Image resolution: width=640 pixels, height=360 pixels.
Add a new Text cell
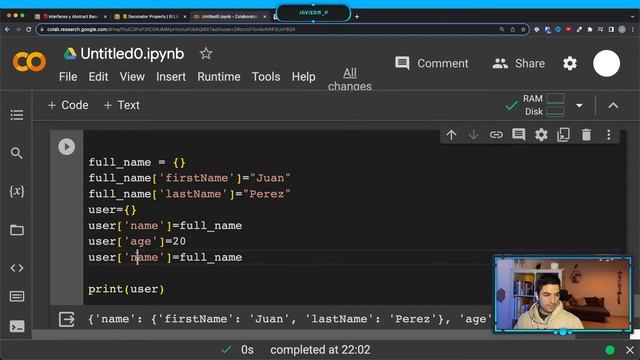(x=122, y=105)
